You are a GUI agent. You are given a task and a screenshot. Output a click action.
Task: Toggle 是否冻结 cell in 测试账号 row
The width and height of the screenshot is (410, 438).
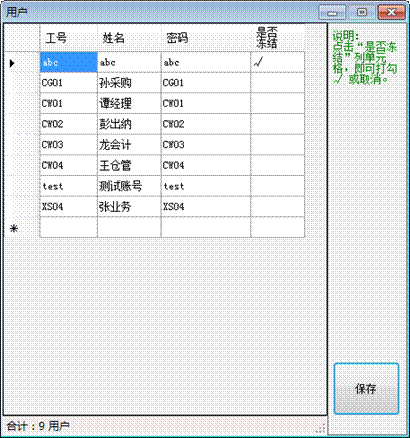pos(278,186)
